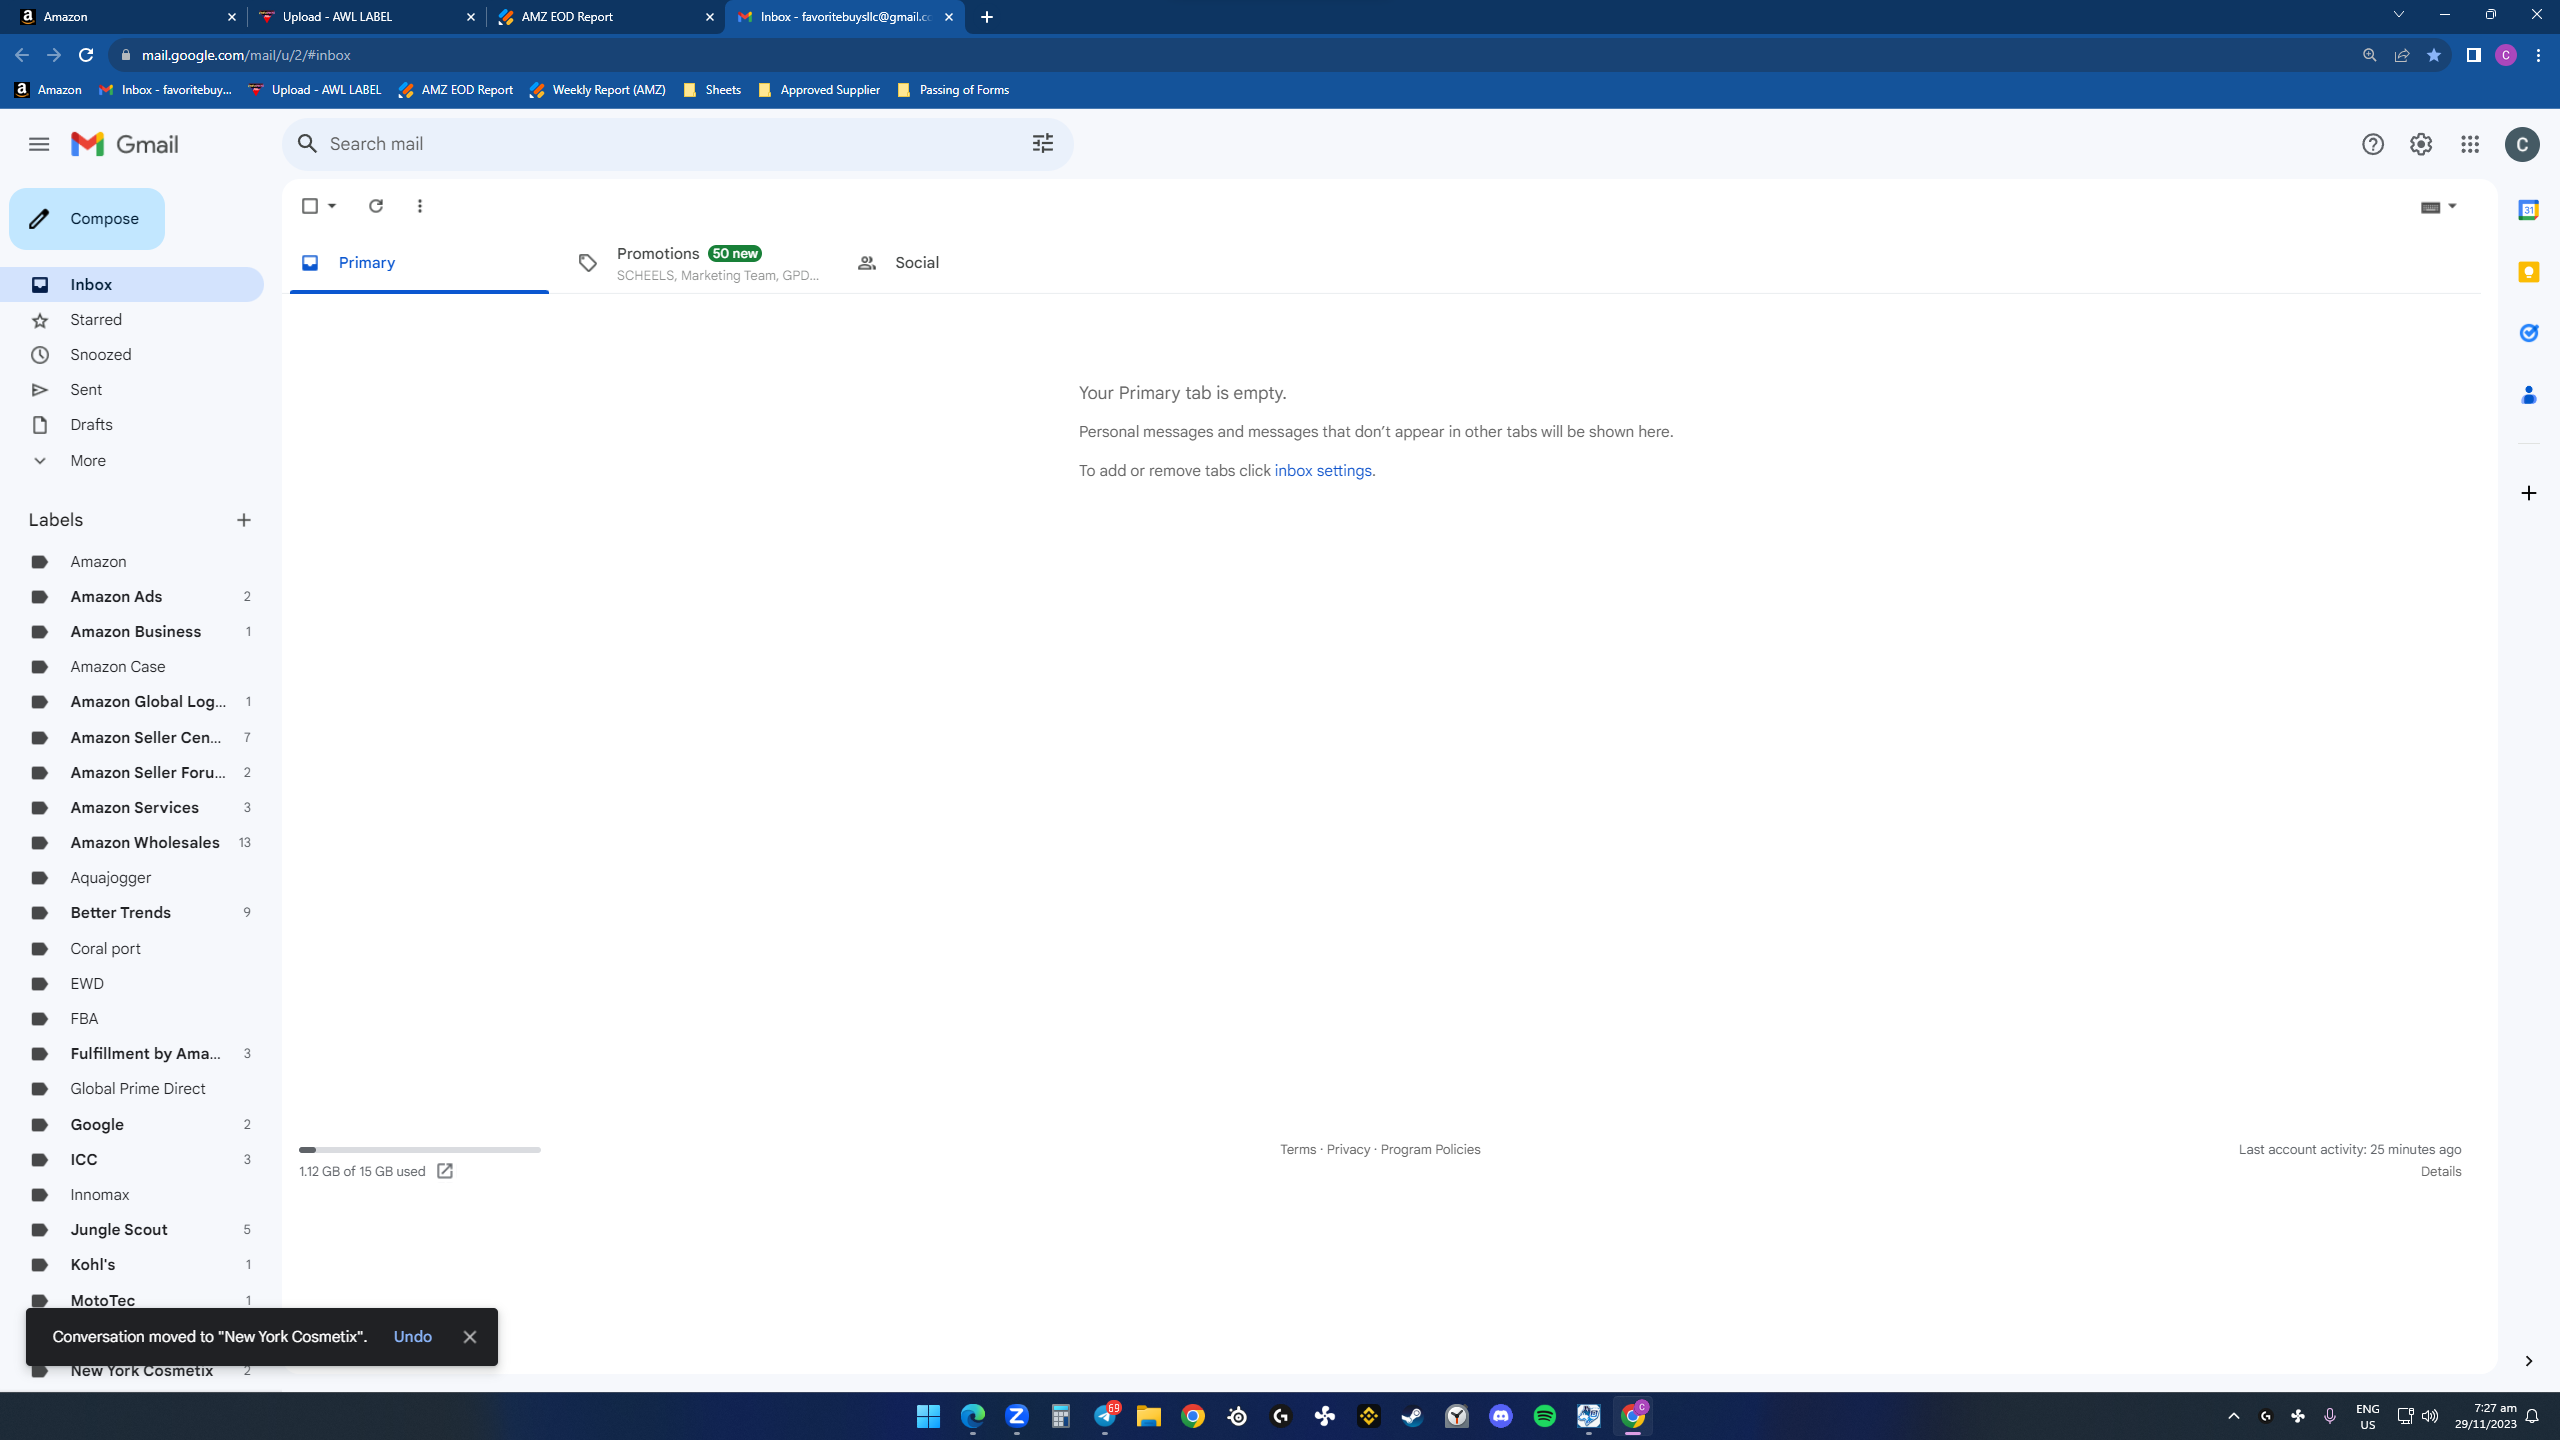
Task: Open a new browser tab
Action: point(987,17)
